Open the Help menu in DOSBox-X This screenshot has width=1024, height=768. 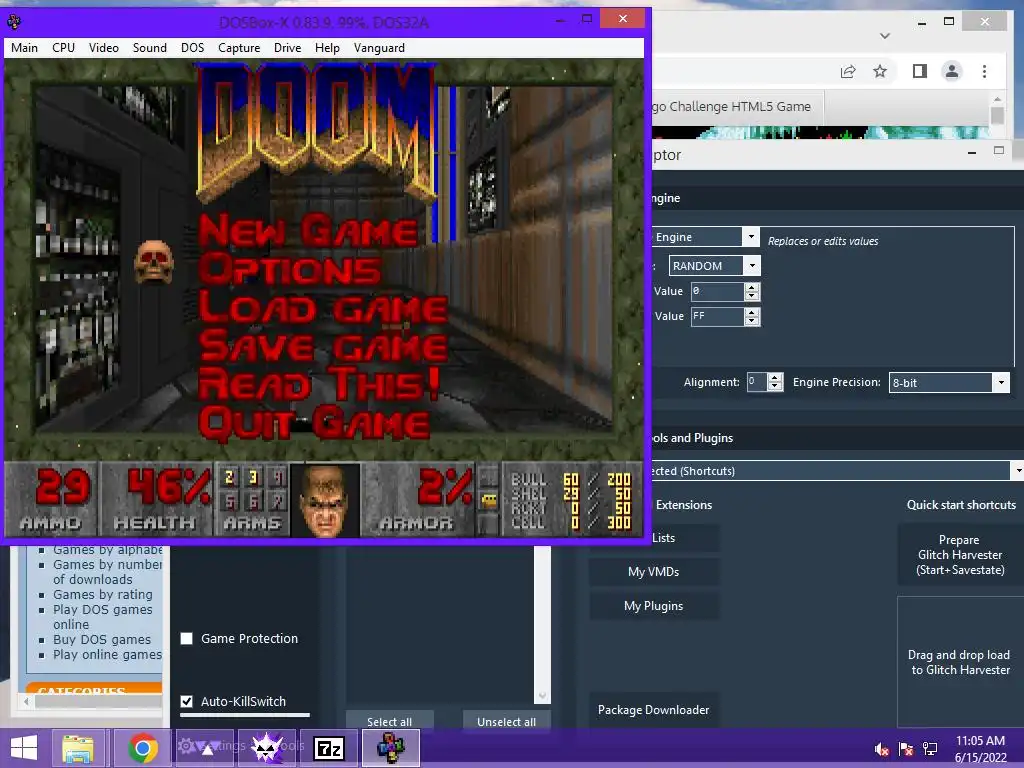point(327,48)
